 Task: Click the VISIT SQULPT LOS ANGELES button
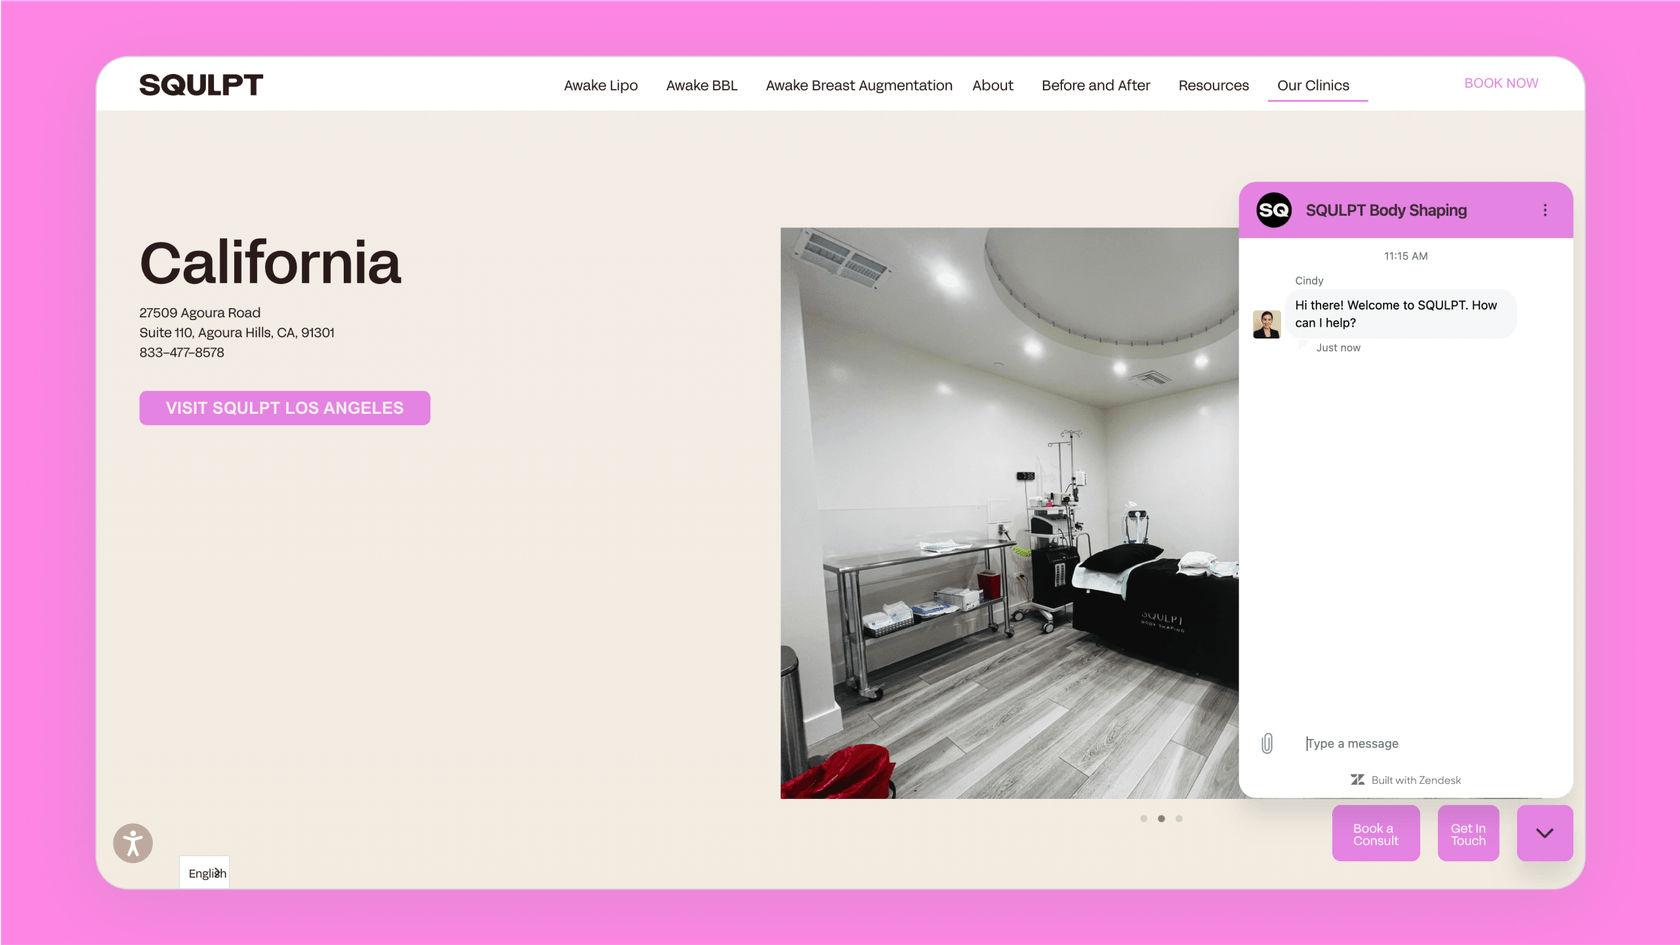point(284,408)
